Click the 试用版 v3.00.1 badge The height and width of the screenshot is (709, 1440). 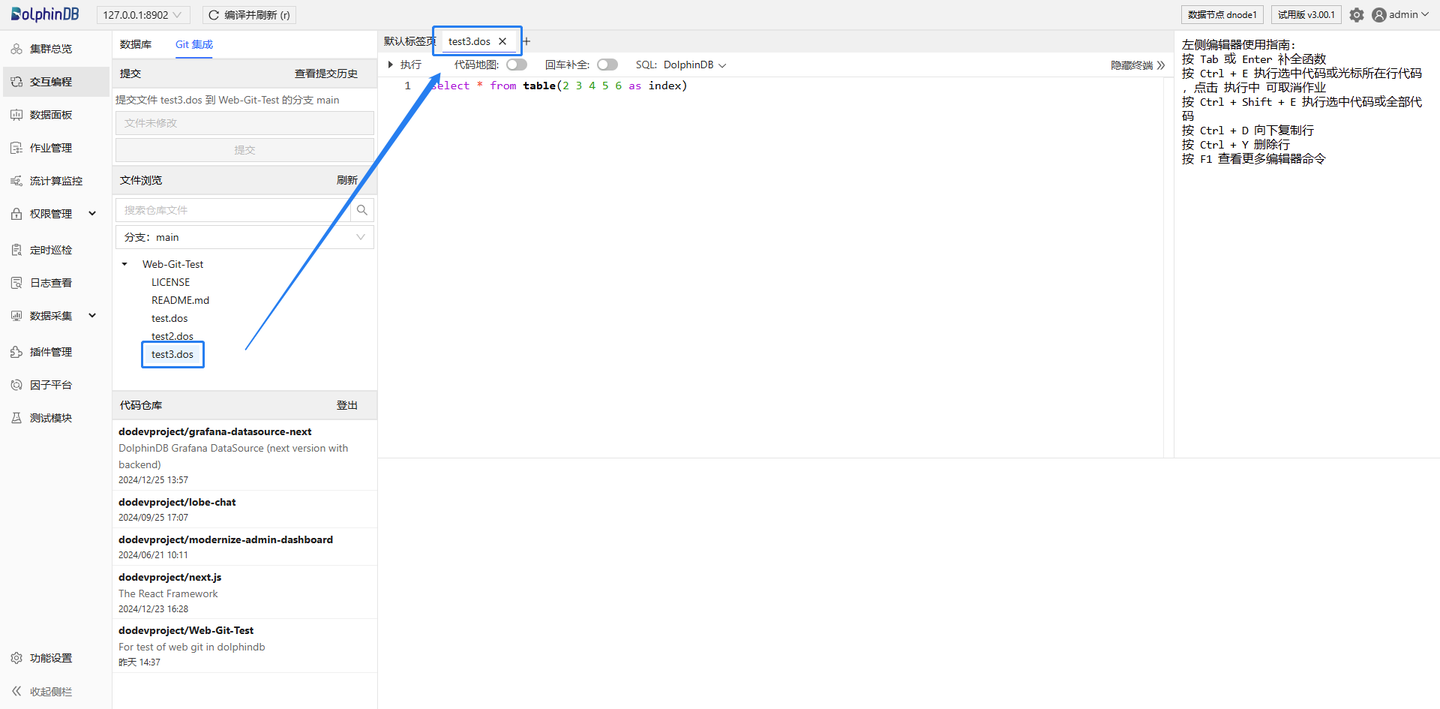point(1306,15)
